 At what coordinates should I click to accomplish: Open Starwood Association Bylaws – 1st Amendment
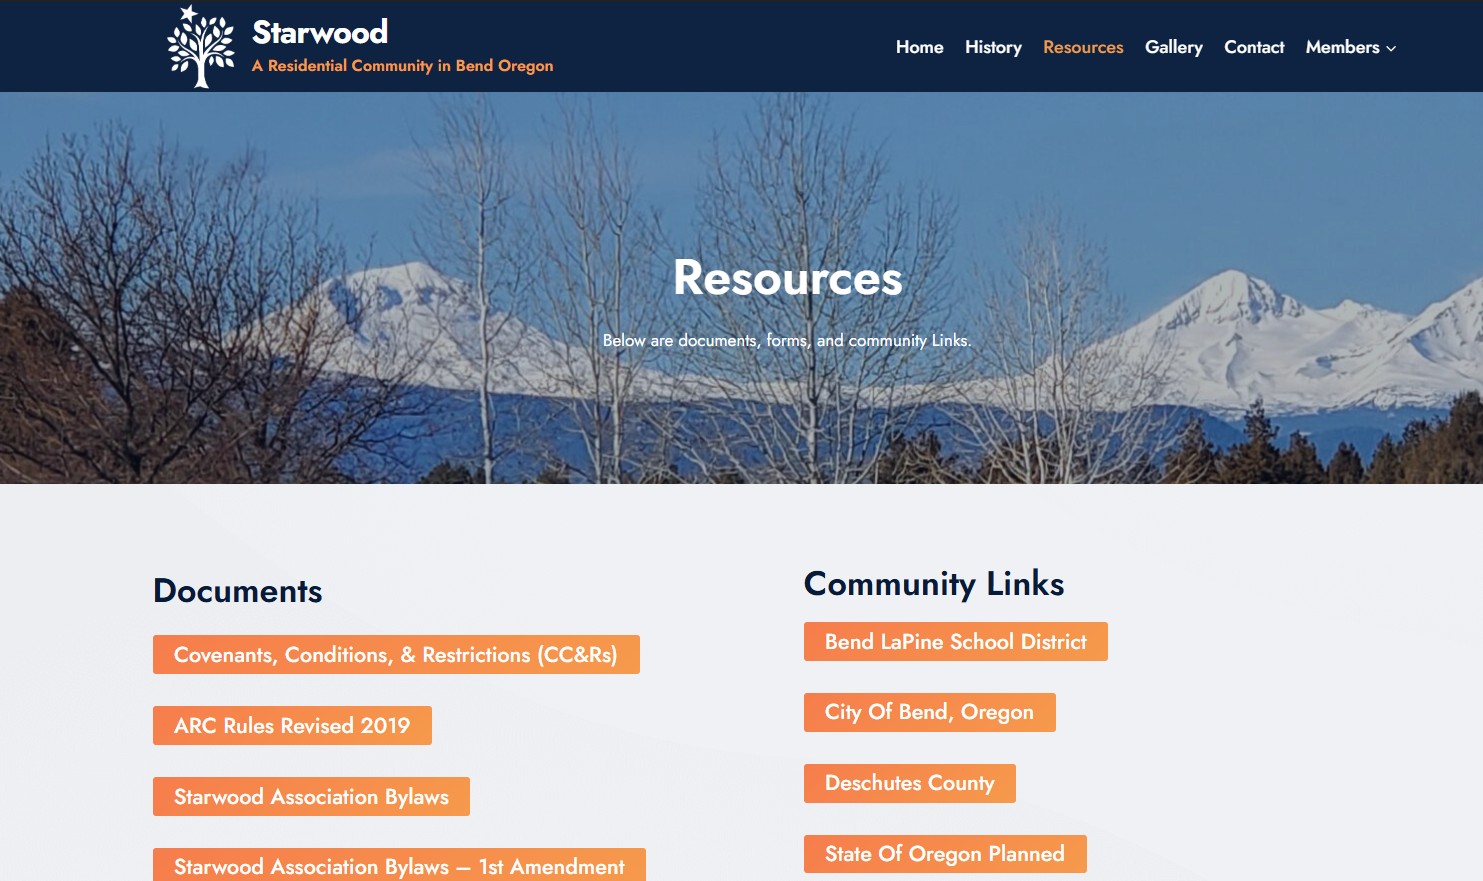coord(399,865)
